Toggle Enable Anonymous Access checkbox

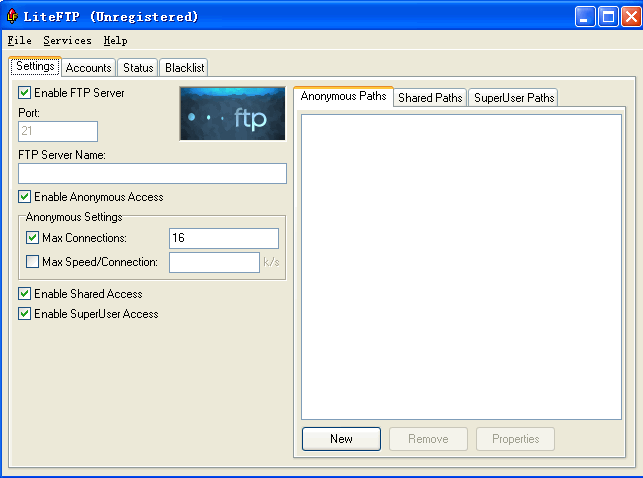pyautogui.click(x=25, y=197)
